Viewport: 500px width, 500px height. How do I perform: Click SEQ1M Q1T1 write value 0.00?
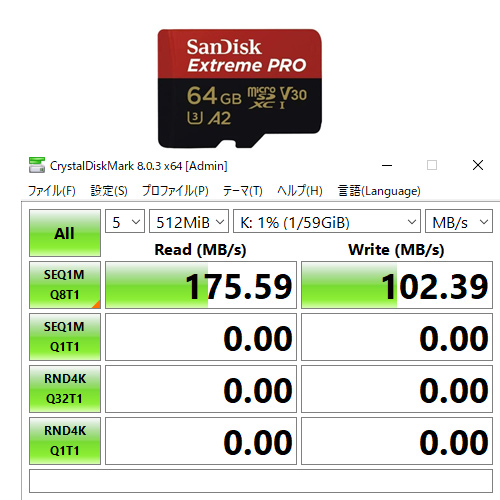tap(397, 337)
